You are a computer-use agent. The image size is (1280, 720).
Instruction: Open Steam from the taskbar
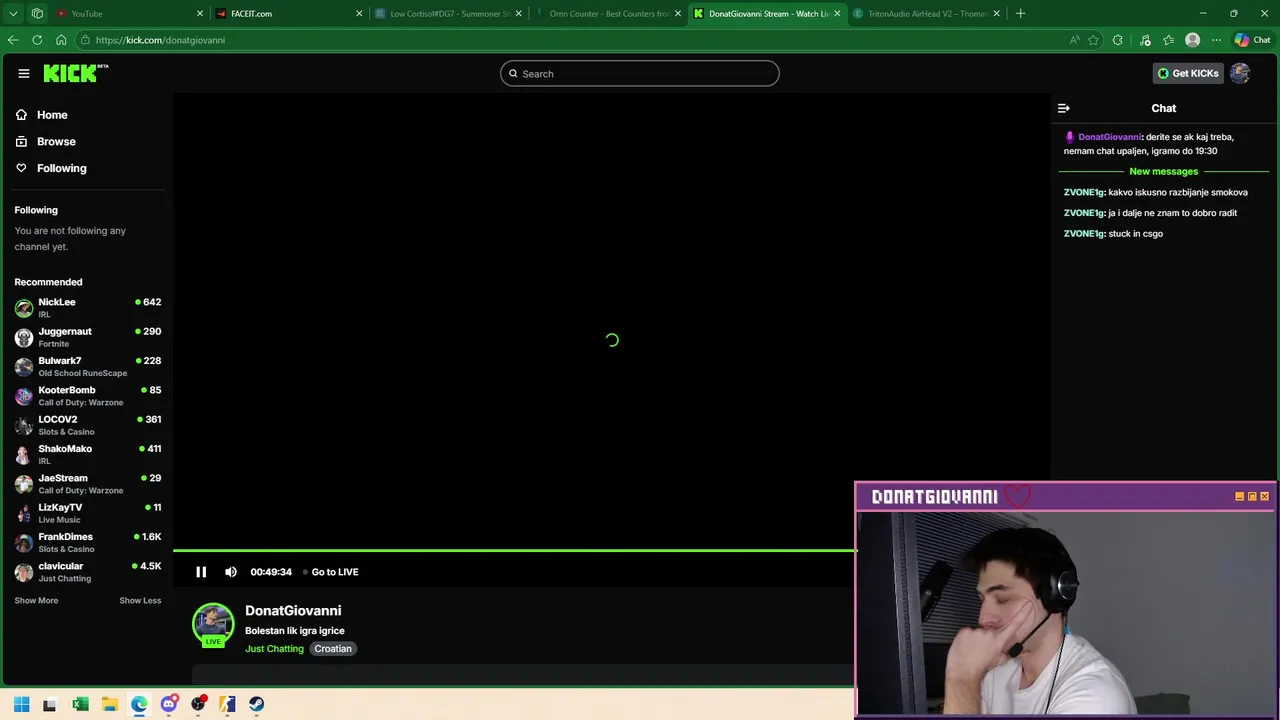(257, 704)
